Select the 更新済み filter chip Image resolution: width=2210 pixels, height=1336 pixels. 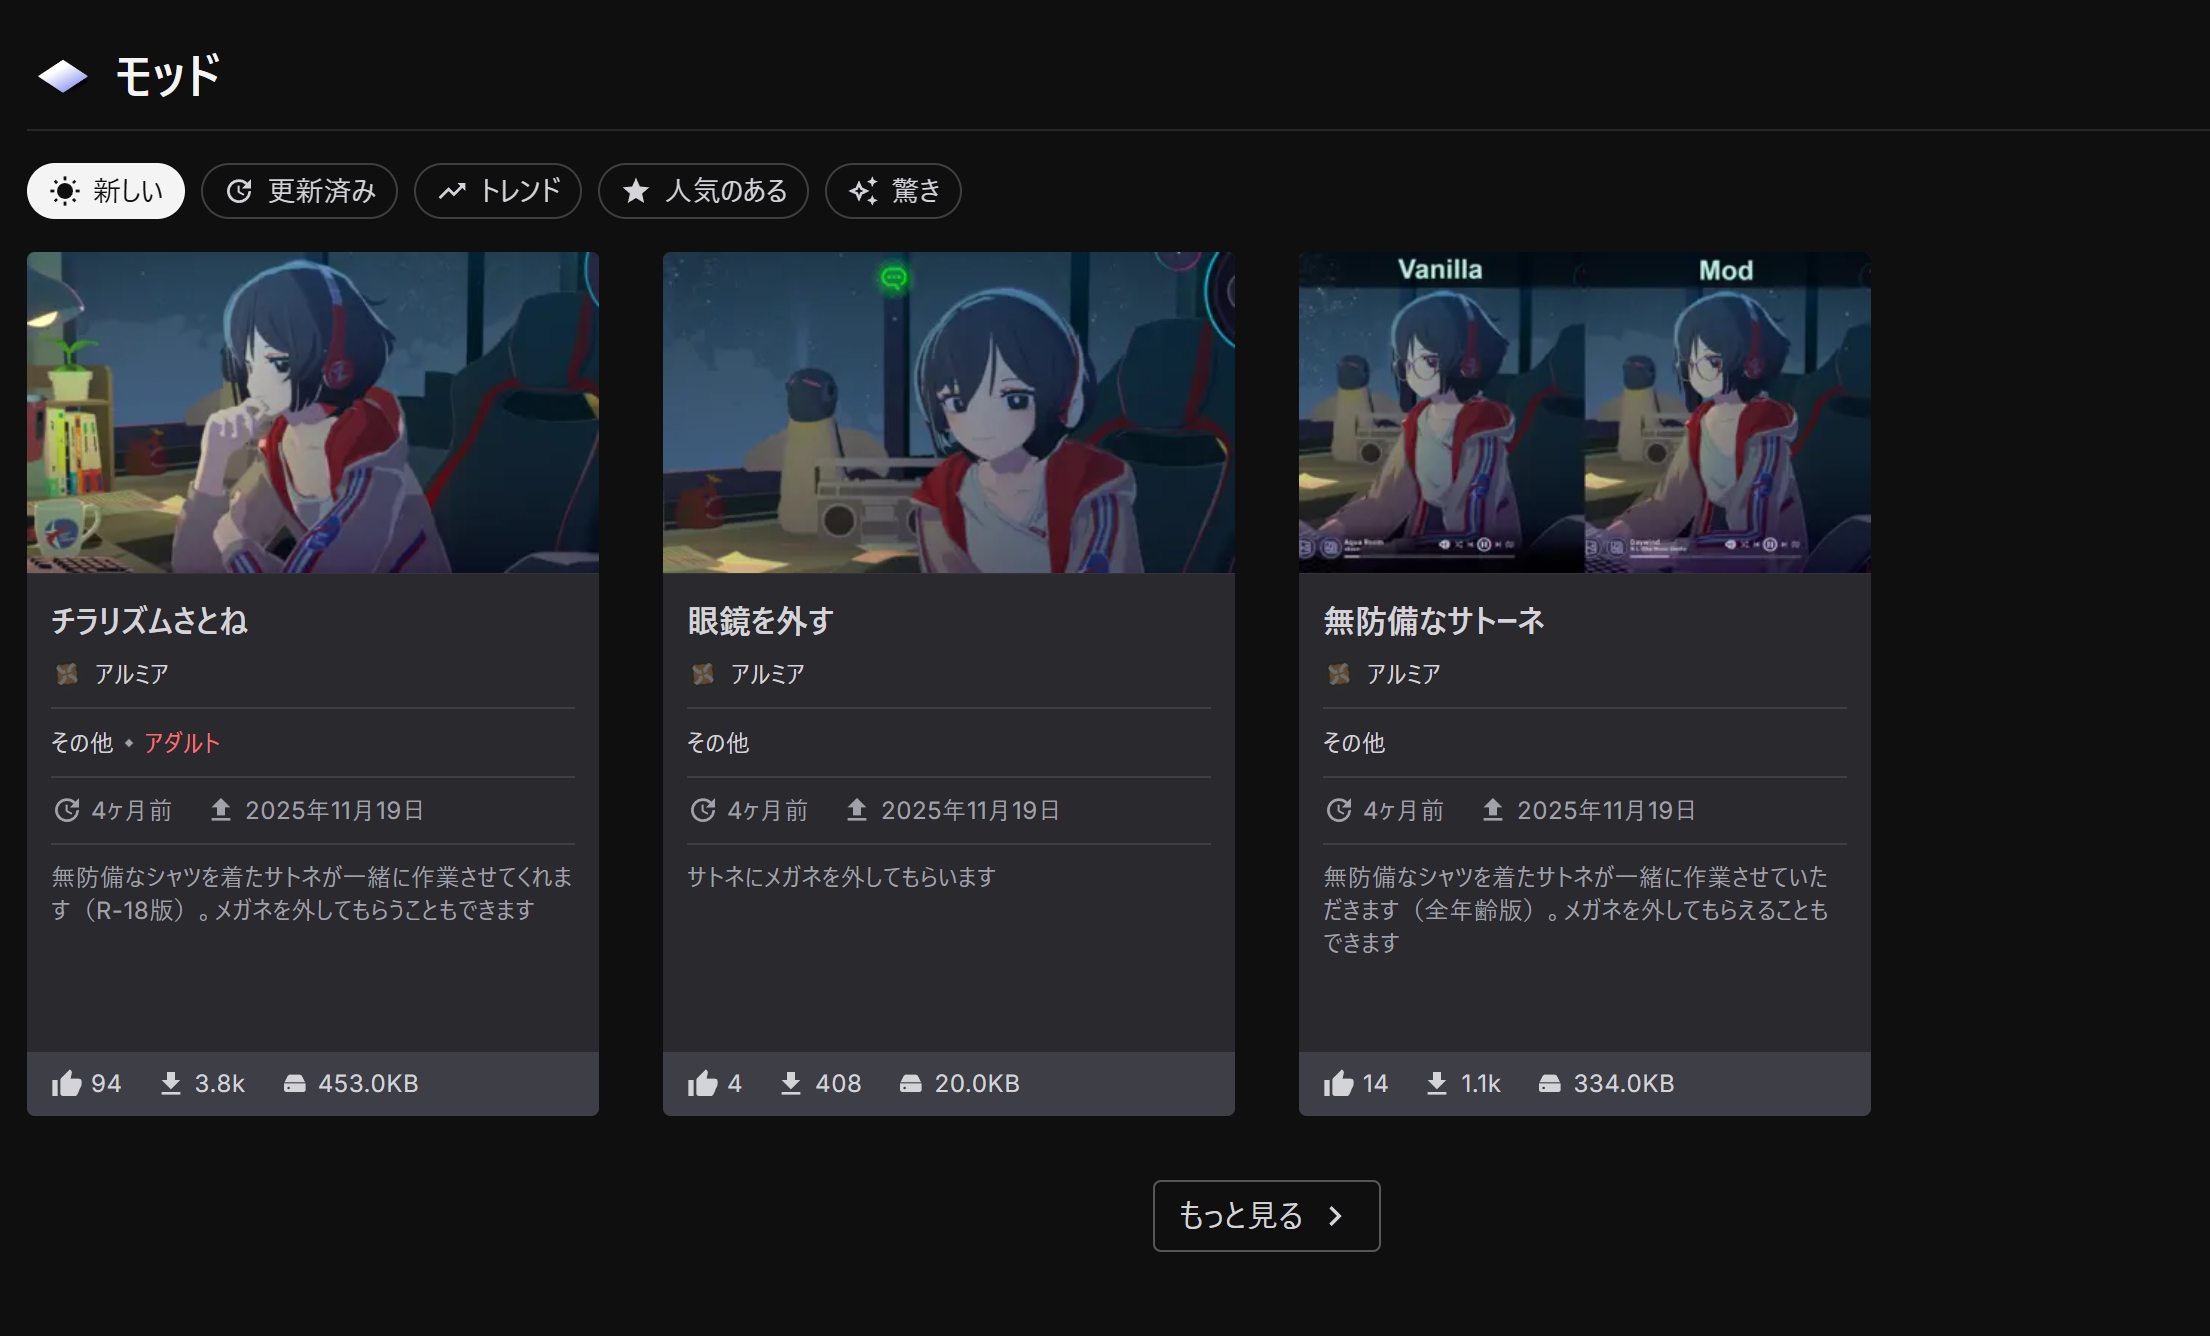click(299, 191)
